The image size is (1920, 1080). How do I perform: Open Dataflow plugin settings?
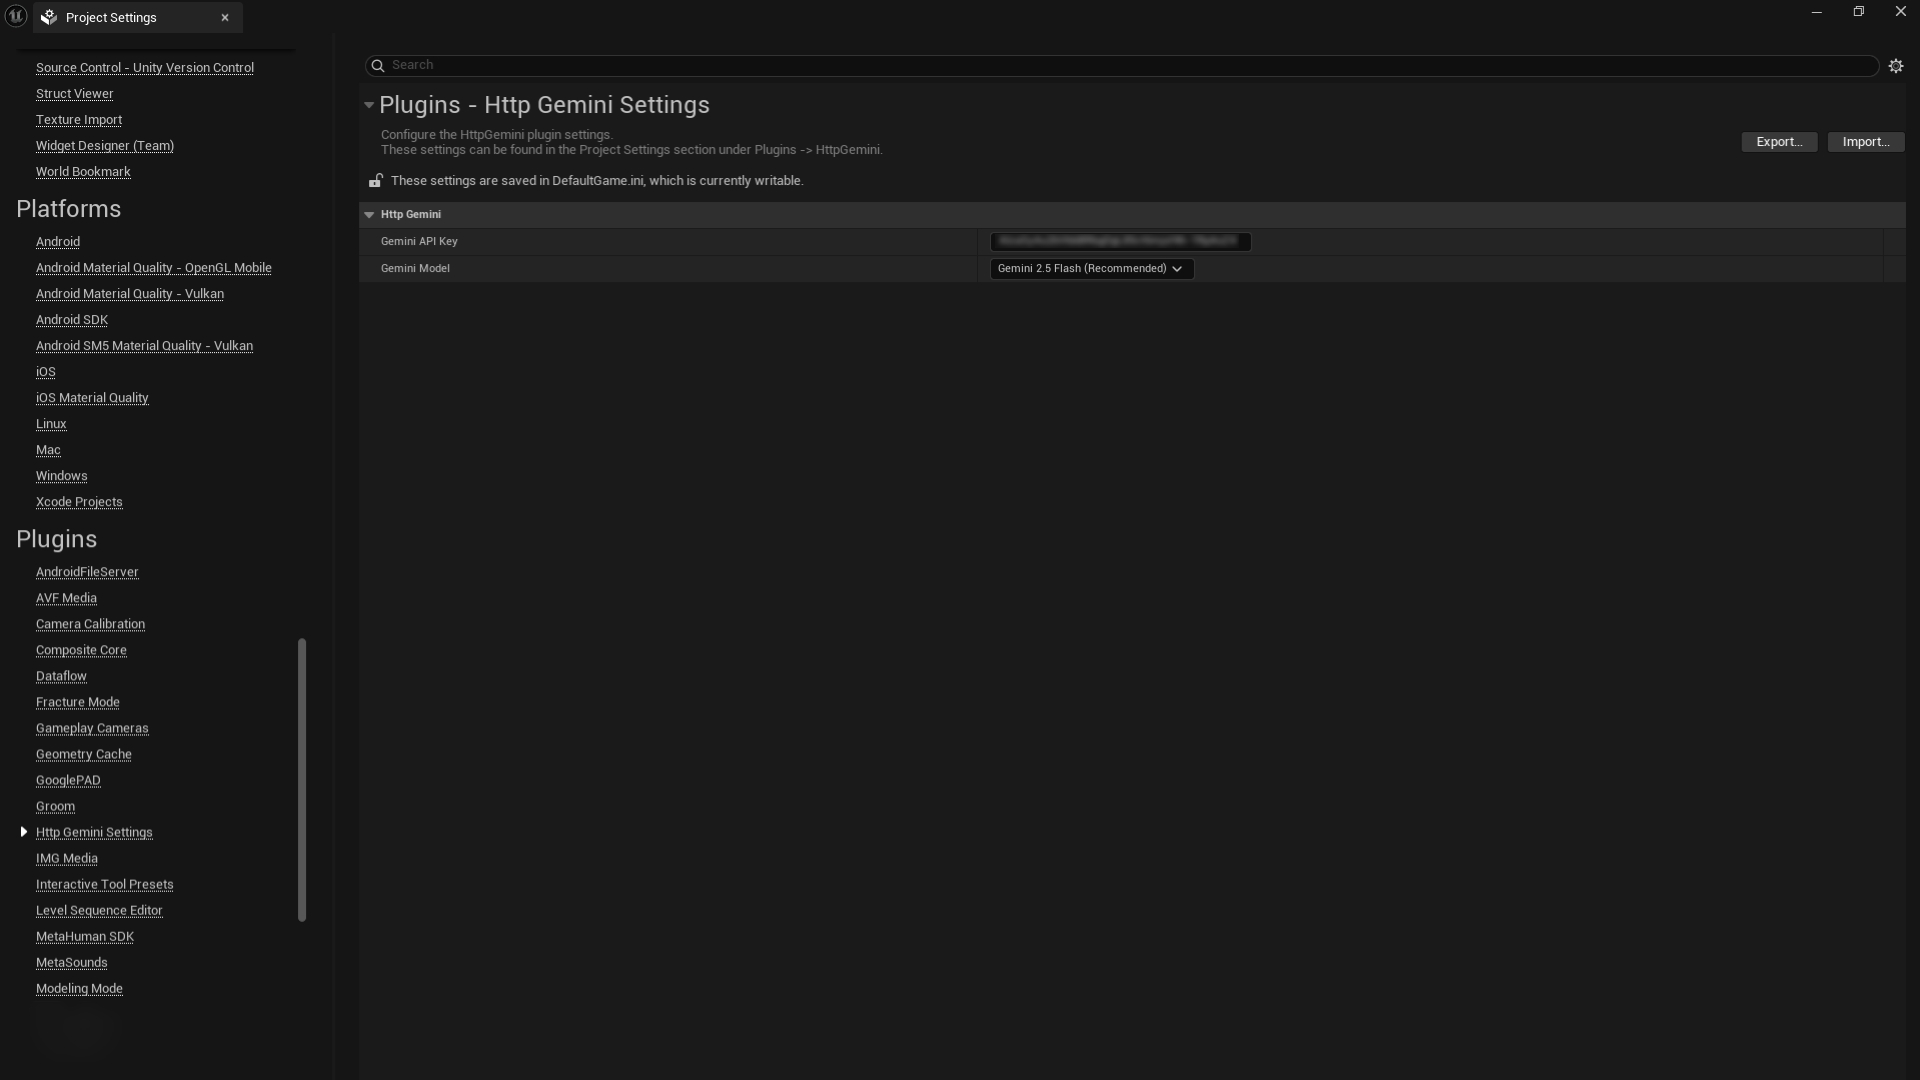pos(61,676)
